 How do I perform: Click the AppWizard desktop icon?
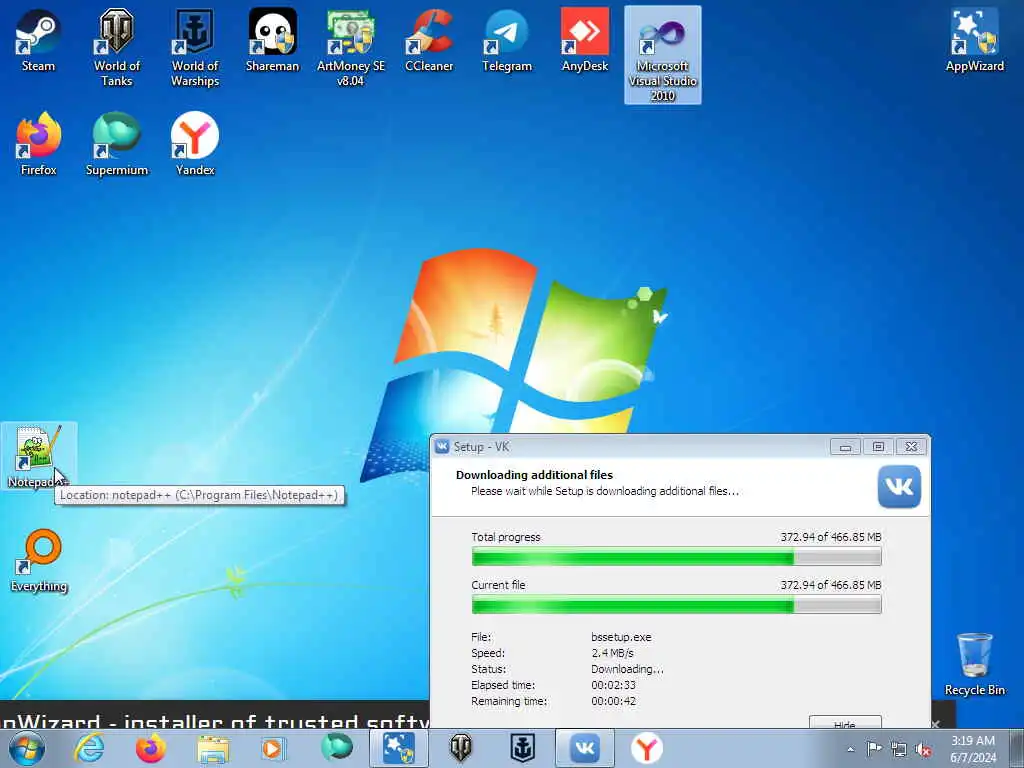(974, 40)
